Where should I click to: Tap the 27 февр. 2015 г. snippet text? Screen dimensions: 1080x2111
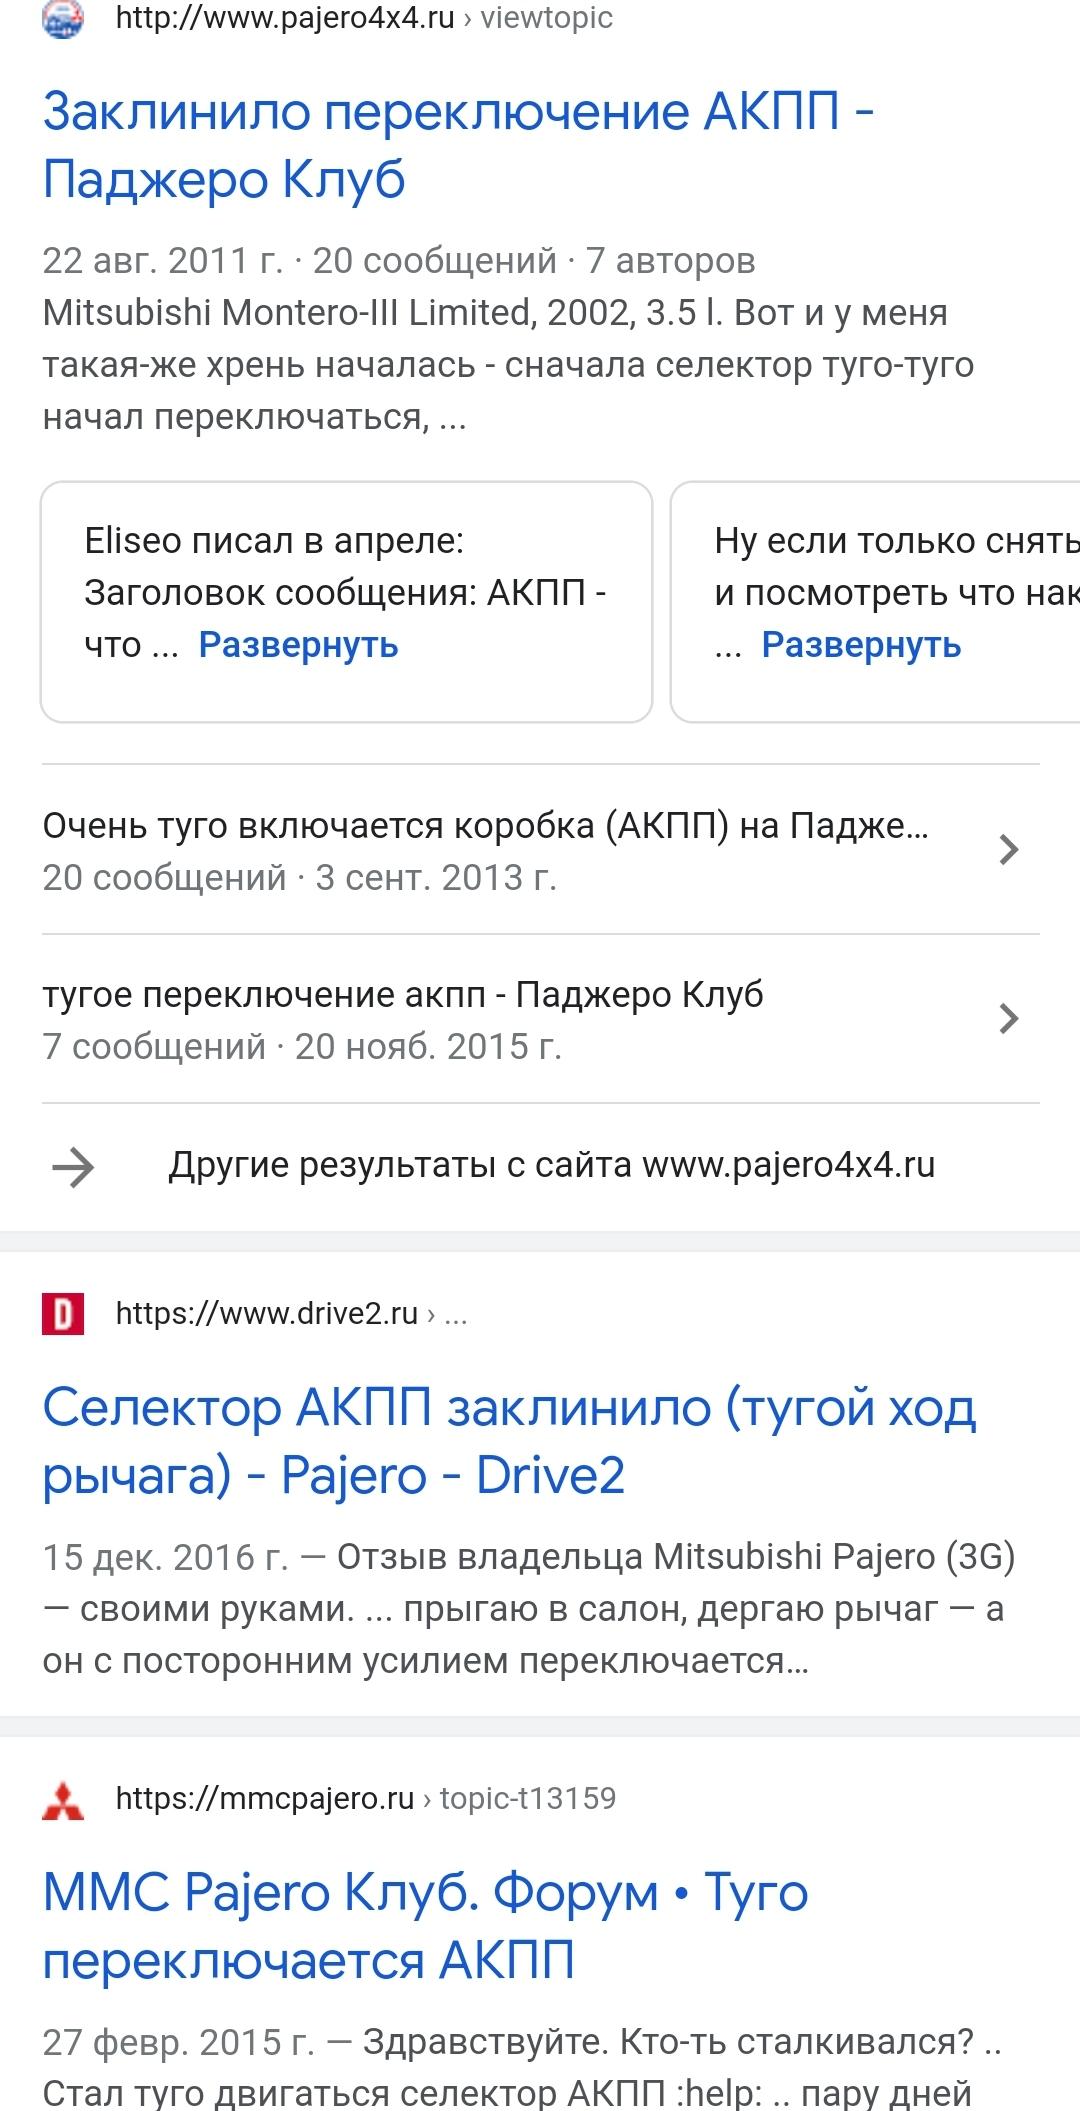[522, 2066]
